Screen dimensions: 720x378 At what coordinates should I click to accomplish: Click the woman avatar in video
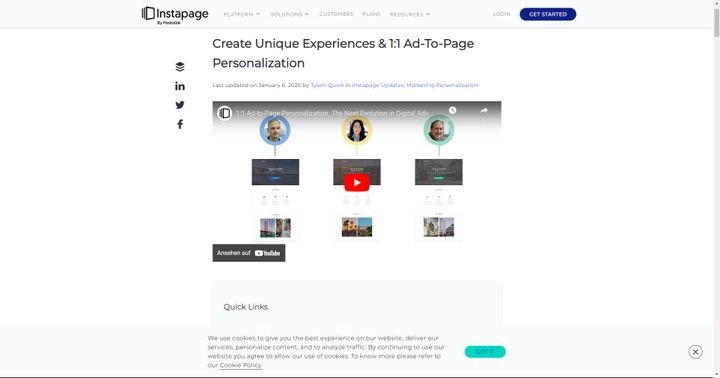(x=357, y=130)
